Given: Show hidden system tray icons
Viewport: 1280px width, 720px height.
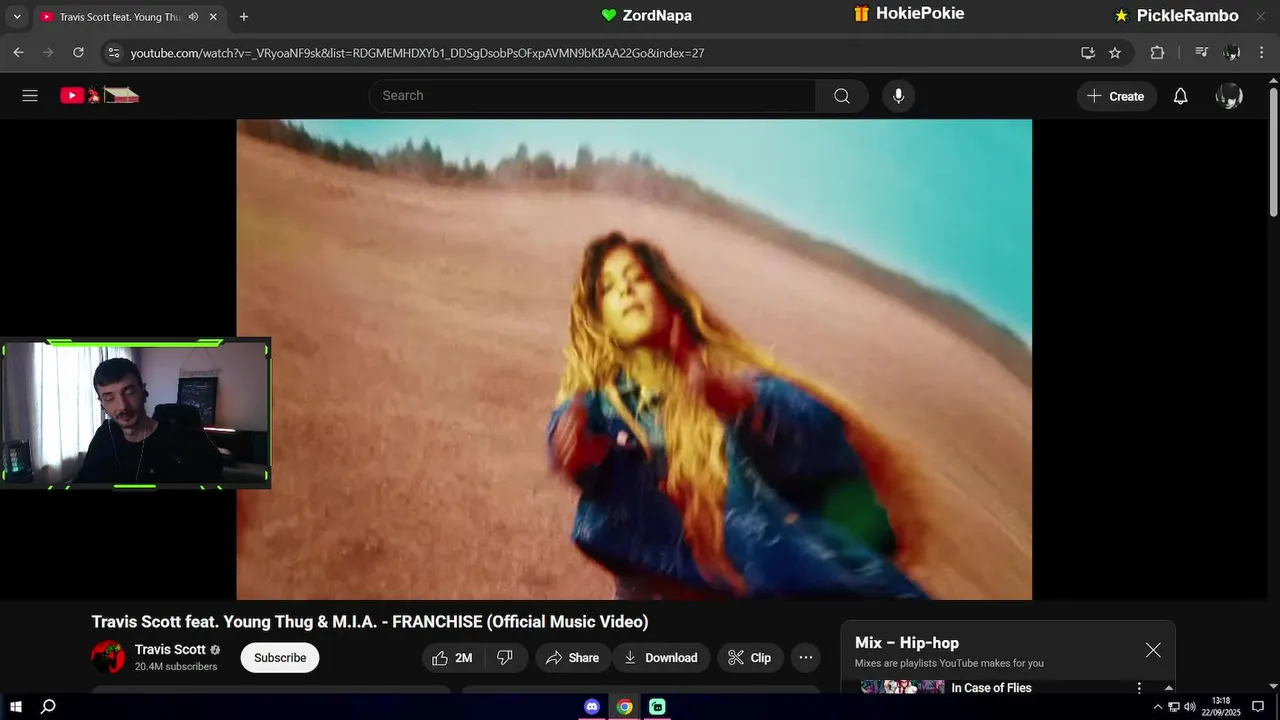Looking at the screenshot, I should click(x=1158, y=707).
